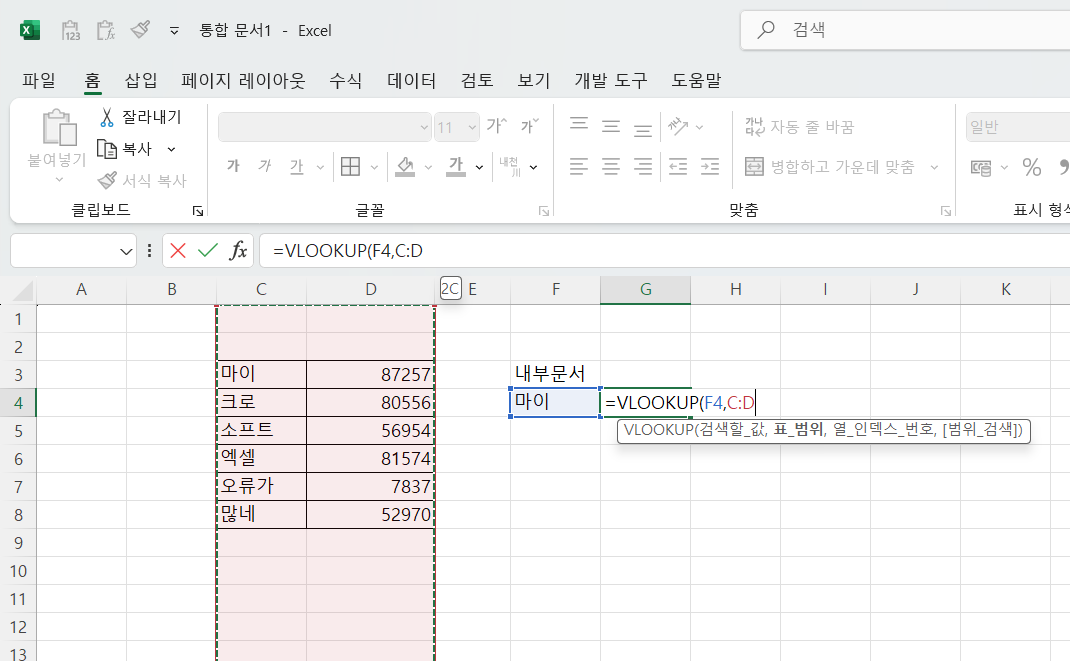Expand the font color dropdown arrow
The width and height of the screenshot is (1070, 661).
[x=479, y=167]
